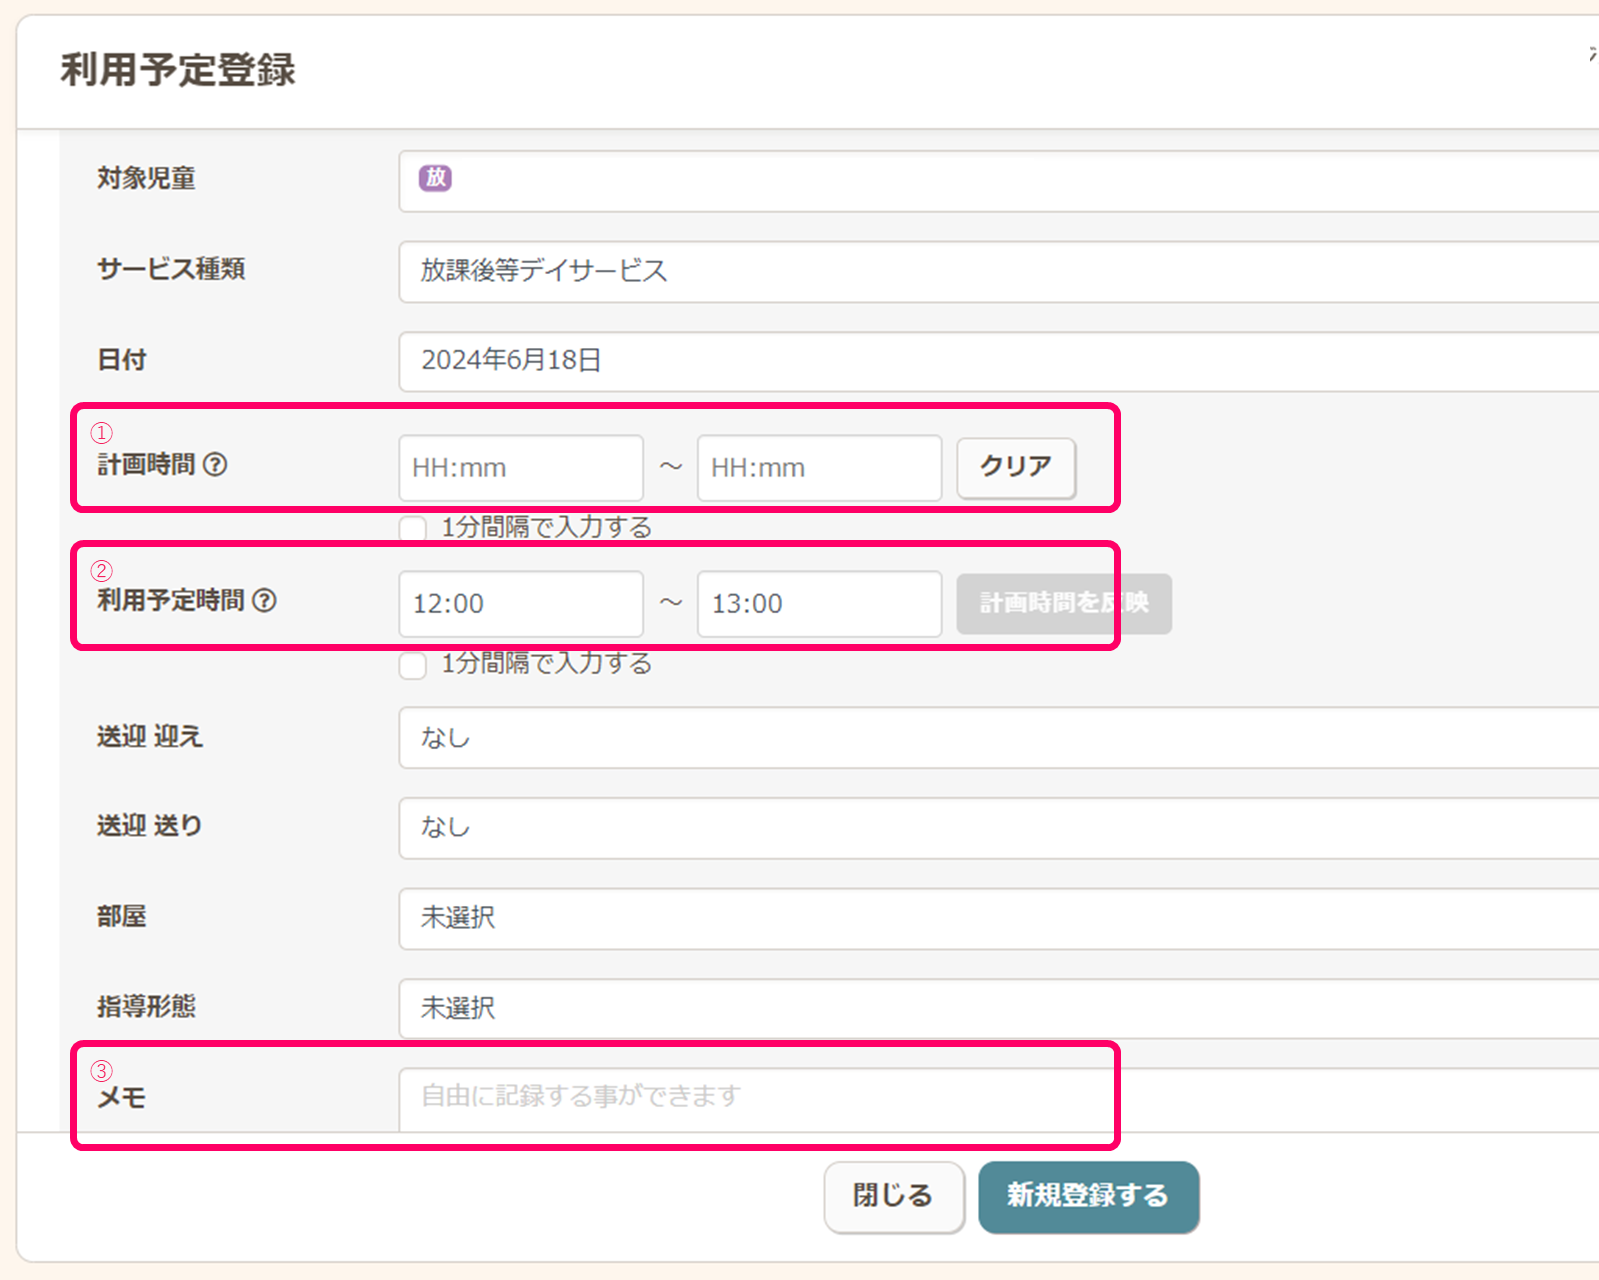This screenshot has width=1599, height=1280.
Task: Select a room in 部屋 dropdown
Action: (x=998, y=918)
